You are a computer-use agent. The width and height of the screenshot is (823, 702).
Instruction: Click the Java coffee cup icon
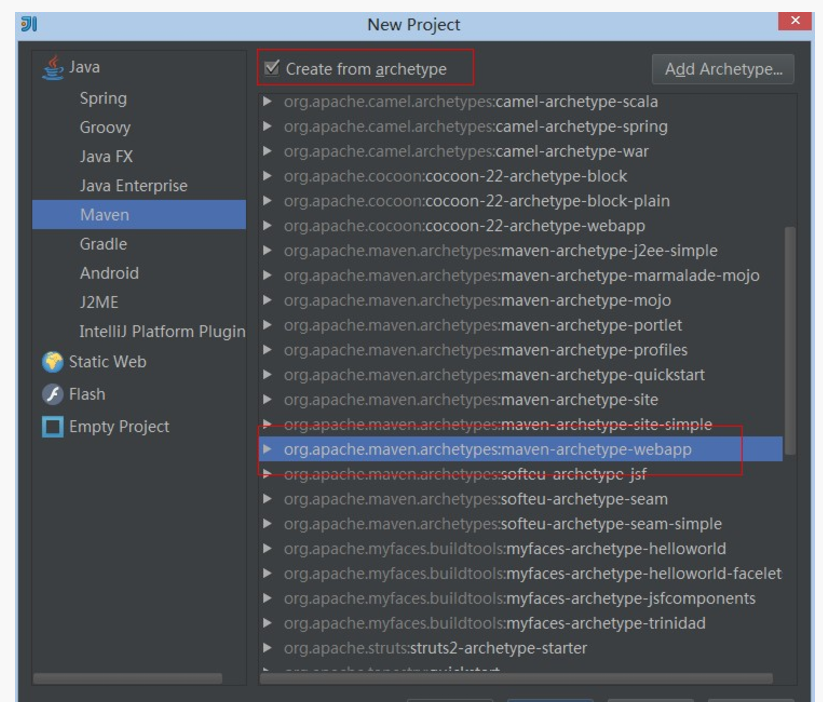52,68
